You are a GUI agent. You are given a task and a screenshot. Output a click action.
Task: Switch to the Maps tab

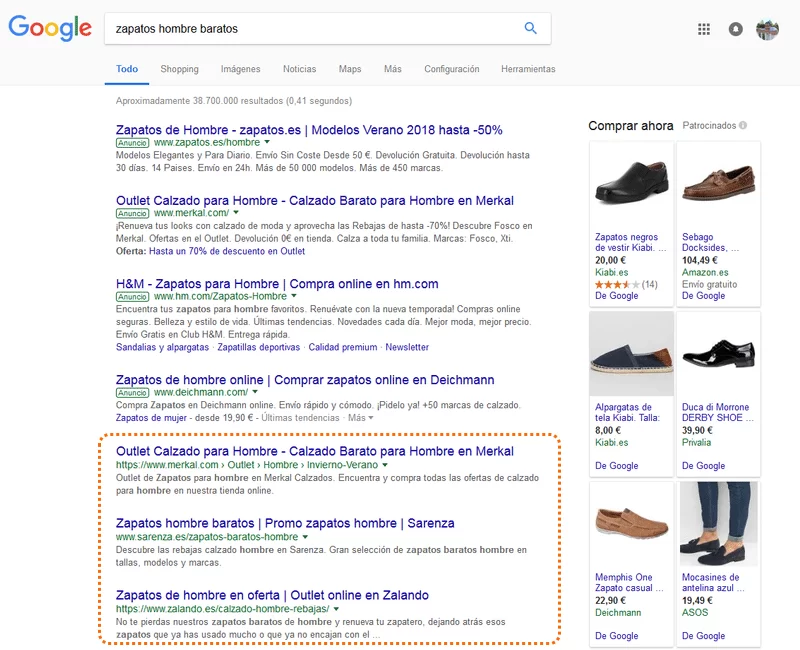[350, 69]
